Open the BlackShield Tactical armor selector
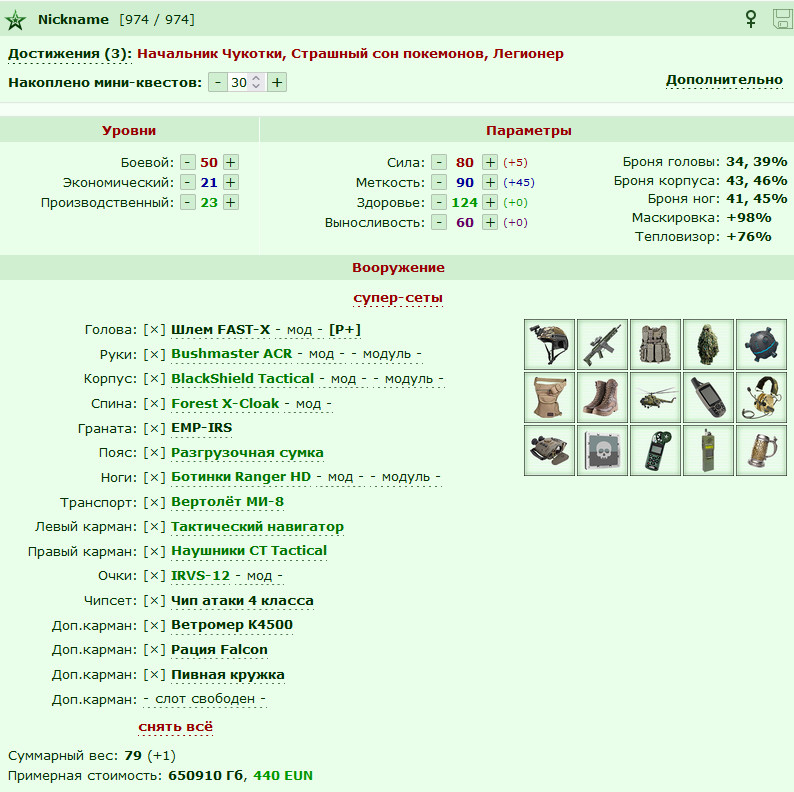The height and width of the screenshot is (792, 794). click(243, 378)
